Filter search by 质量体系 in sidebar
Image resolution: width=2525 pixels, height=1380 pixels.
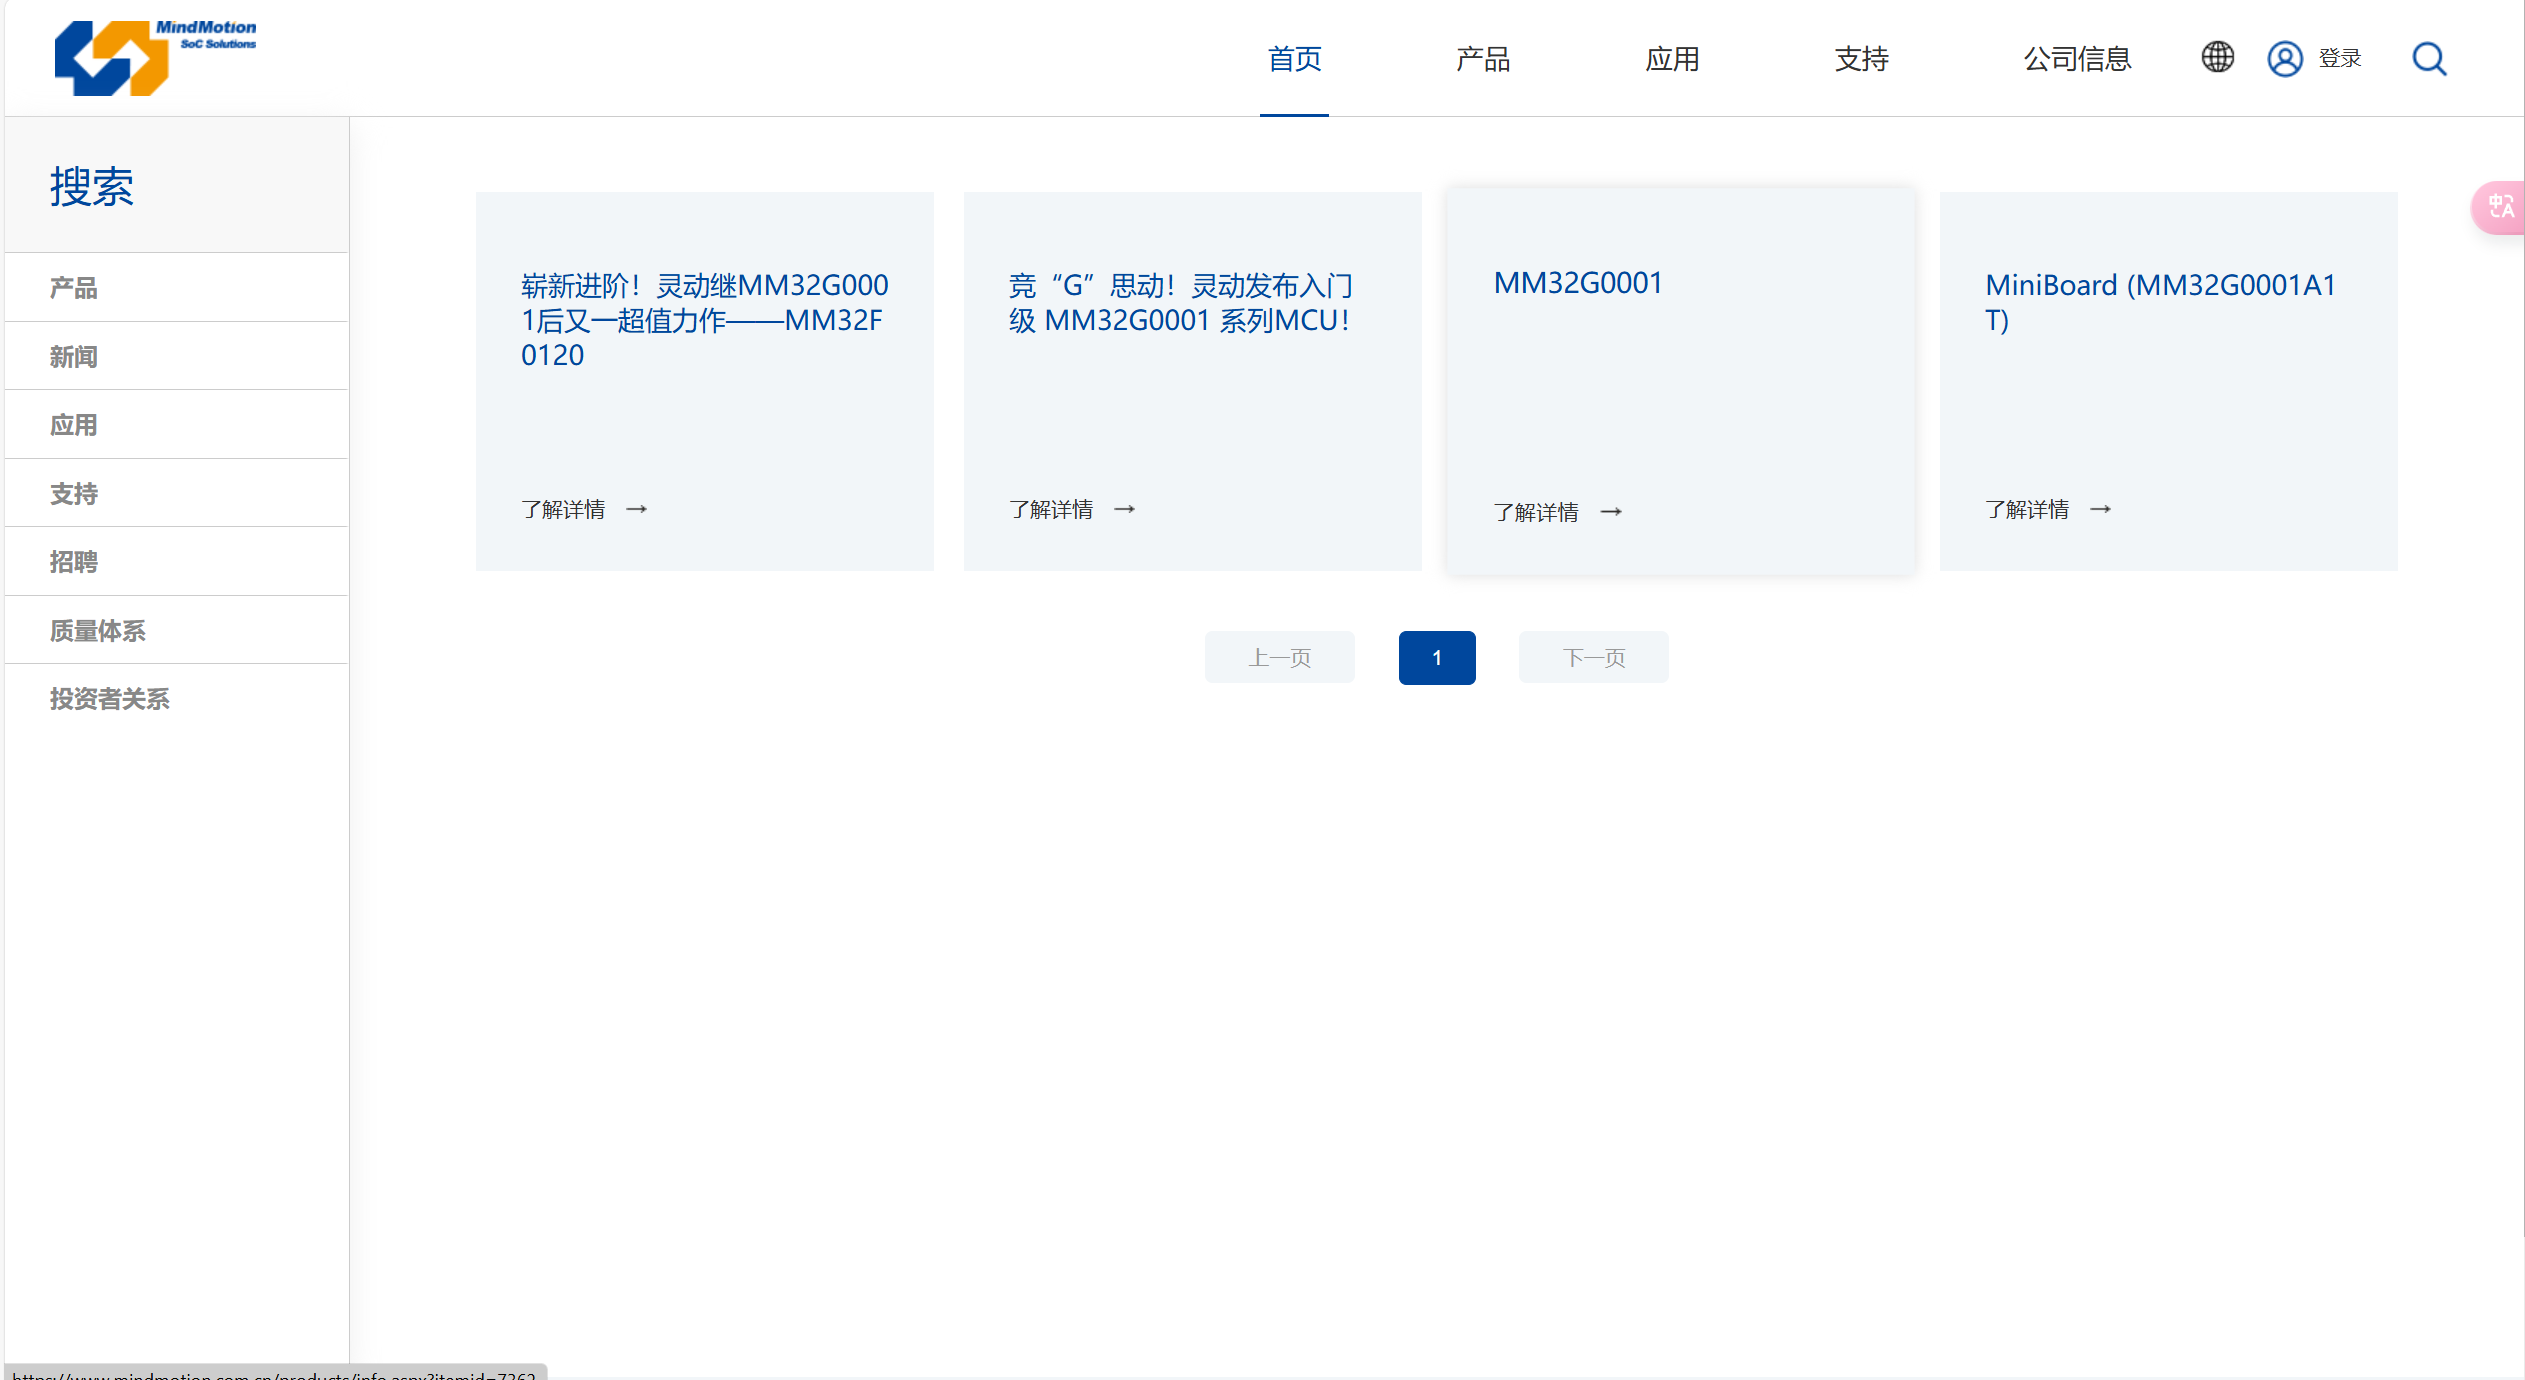(x=98, y=630)
